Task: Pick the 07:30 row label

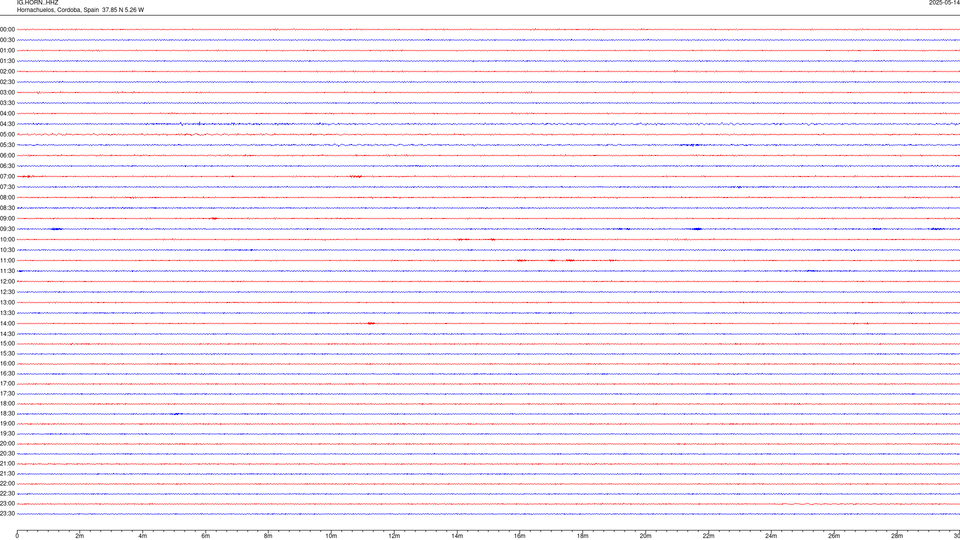Action: 7,187
